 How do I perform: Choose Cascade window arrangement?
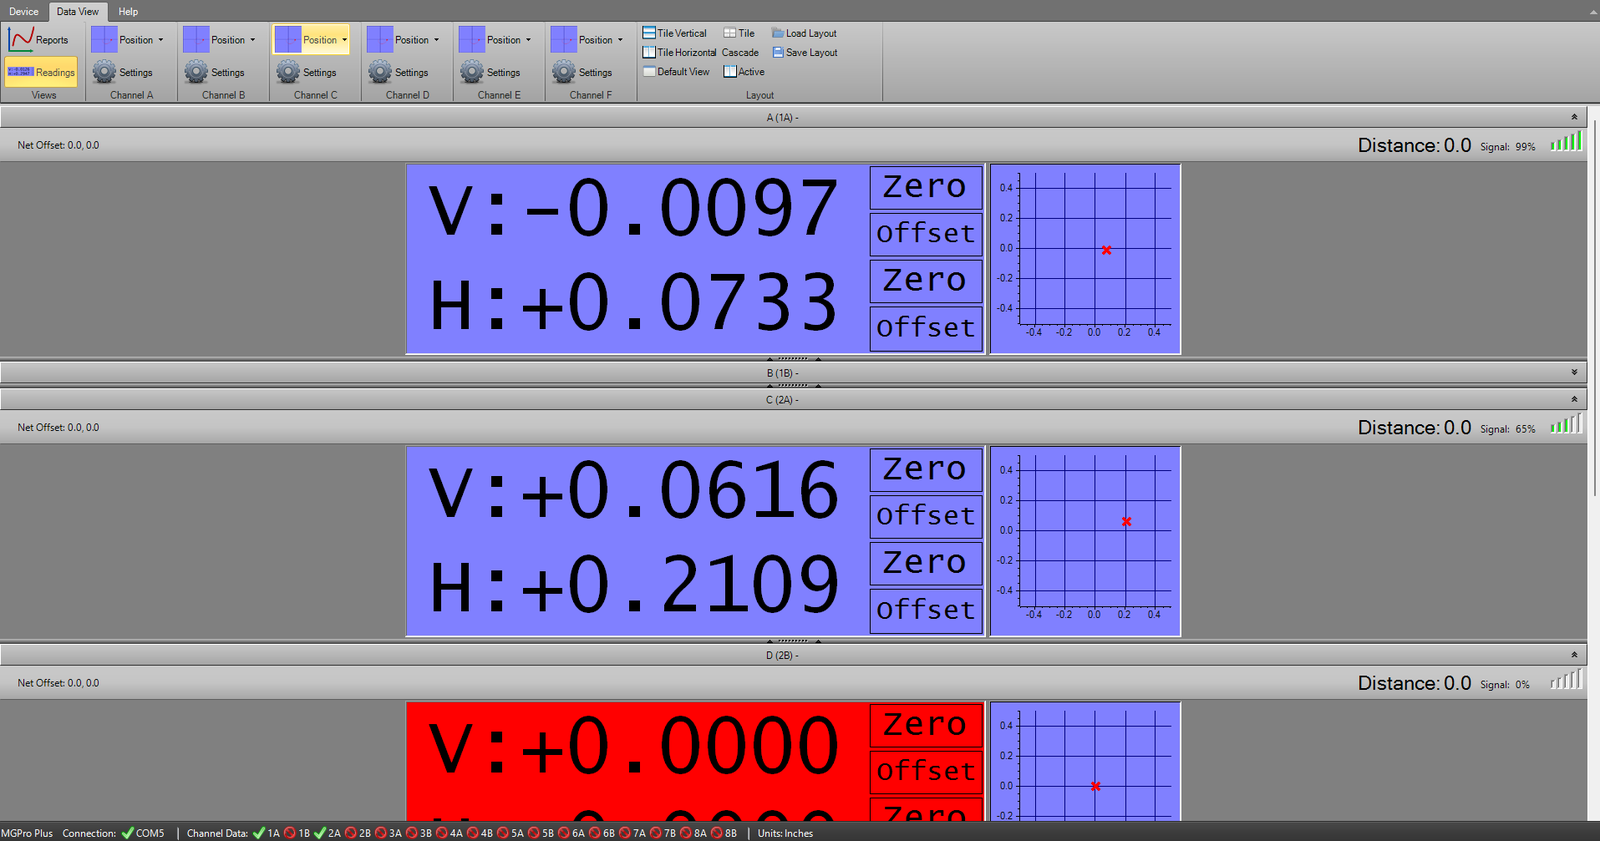pos(740,52)
